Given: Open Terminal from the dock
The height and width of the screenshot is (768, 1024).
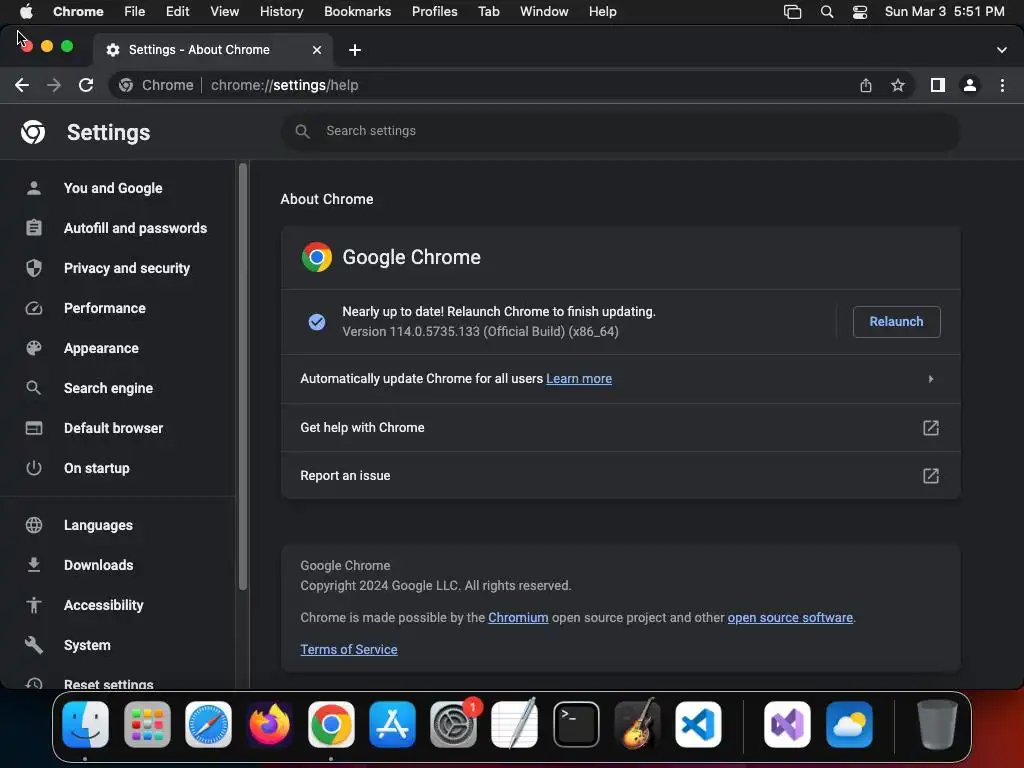Looking at the screenshot, I should coord(576,724).
